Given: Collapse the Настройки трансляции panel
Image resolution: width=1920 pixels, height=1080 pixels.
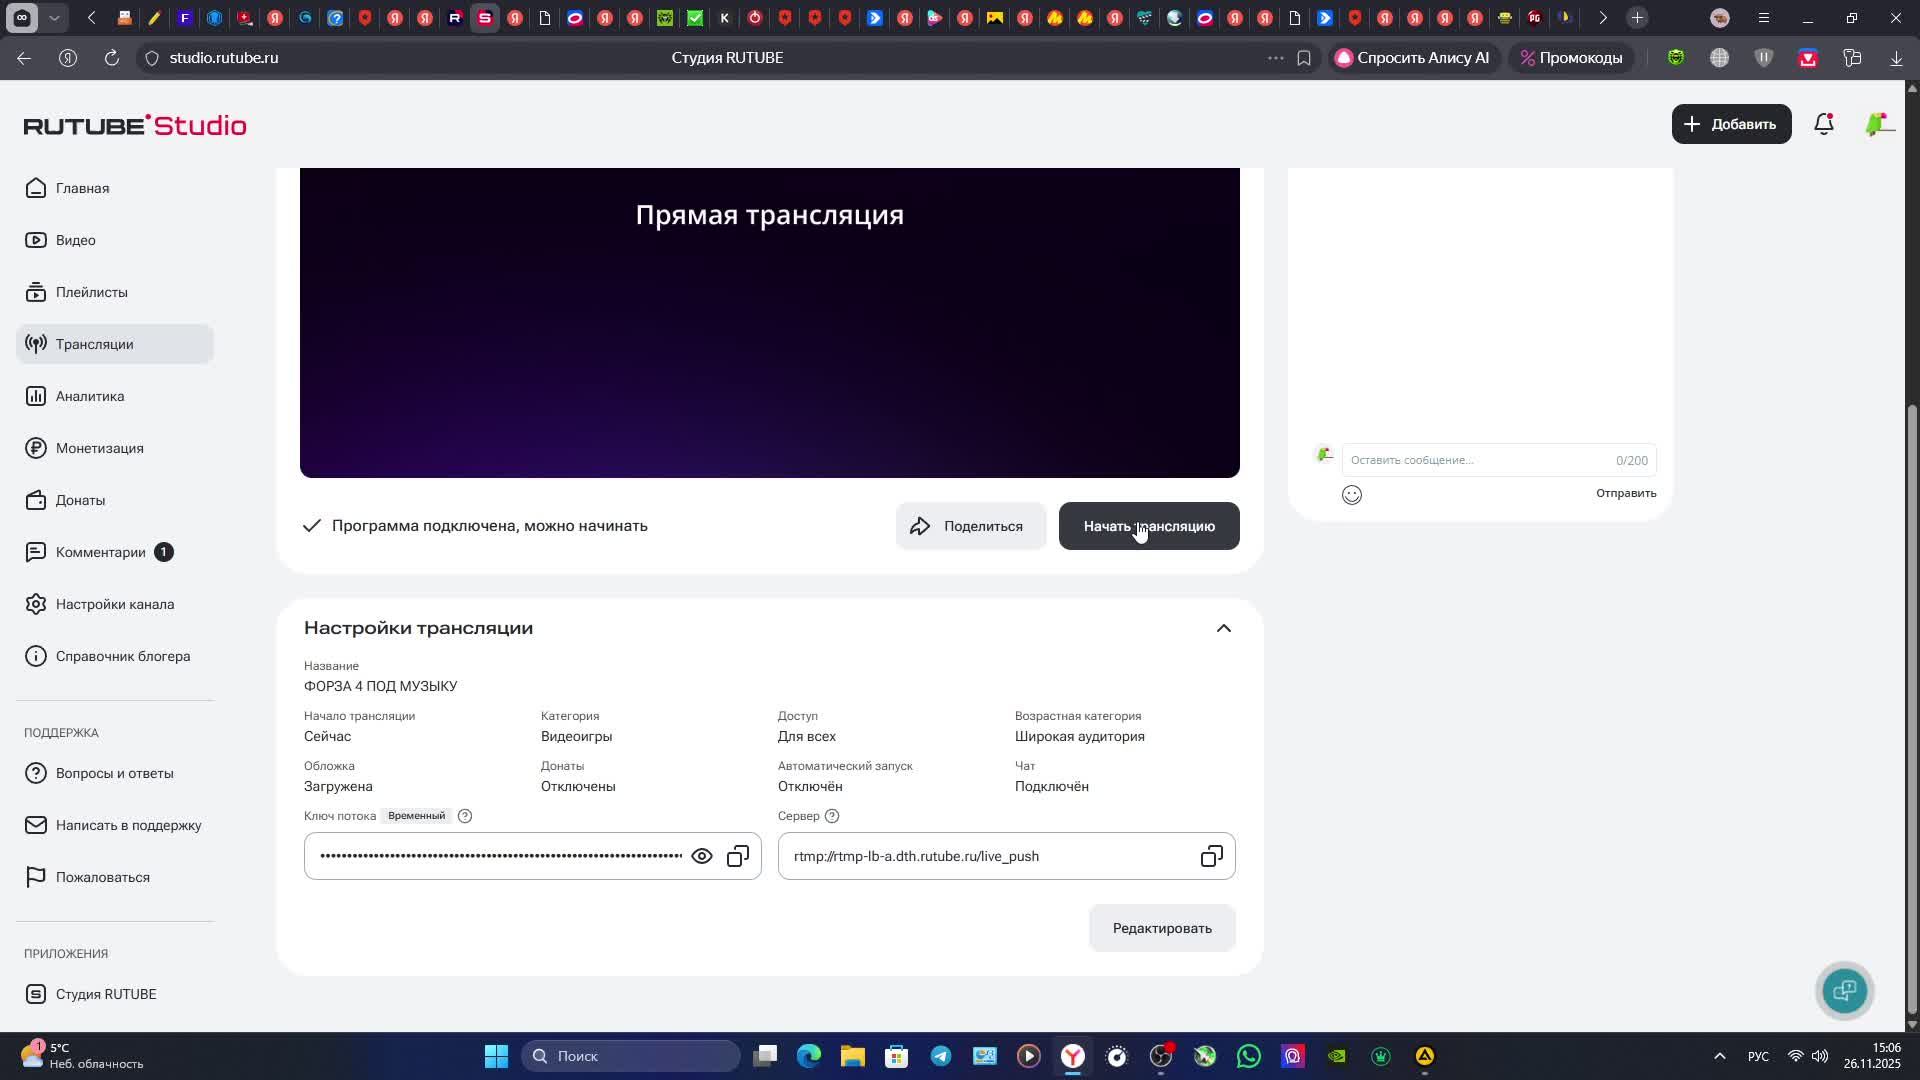Looking at the screenshot, I should (x=1224, y=628).
